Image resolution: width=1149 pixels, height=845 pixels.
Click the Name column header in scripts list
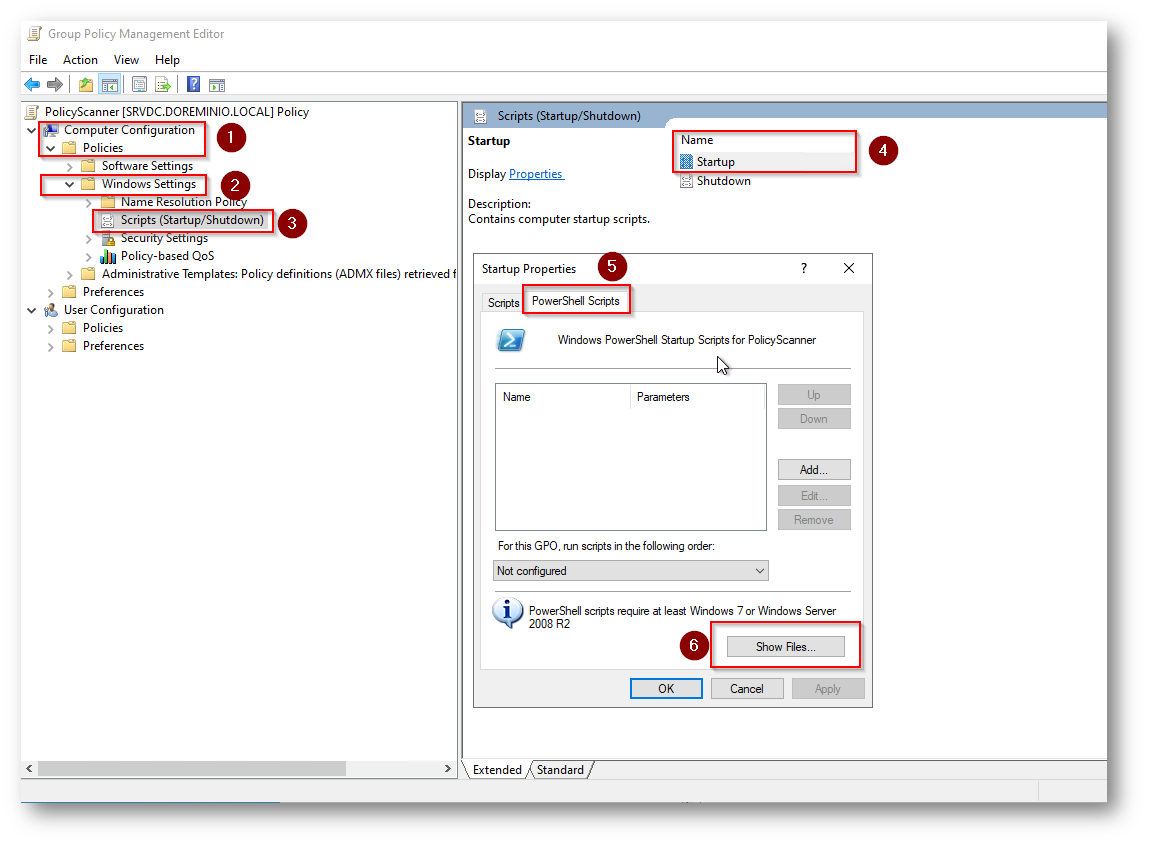pos(563,397)
